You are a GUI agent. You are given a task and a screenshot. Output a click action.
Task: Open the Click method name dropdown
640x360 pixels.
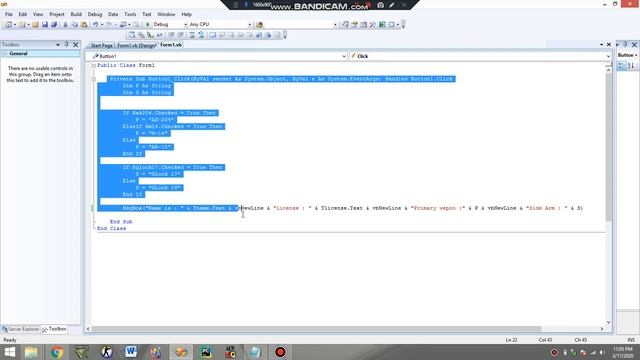tap(608, 56)
